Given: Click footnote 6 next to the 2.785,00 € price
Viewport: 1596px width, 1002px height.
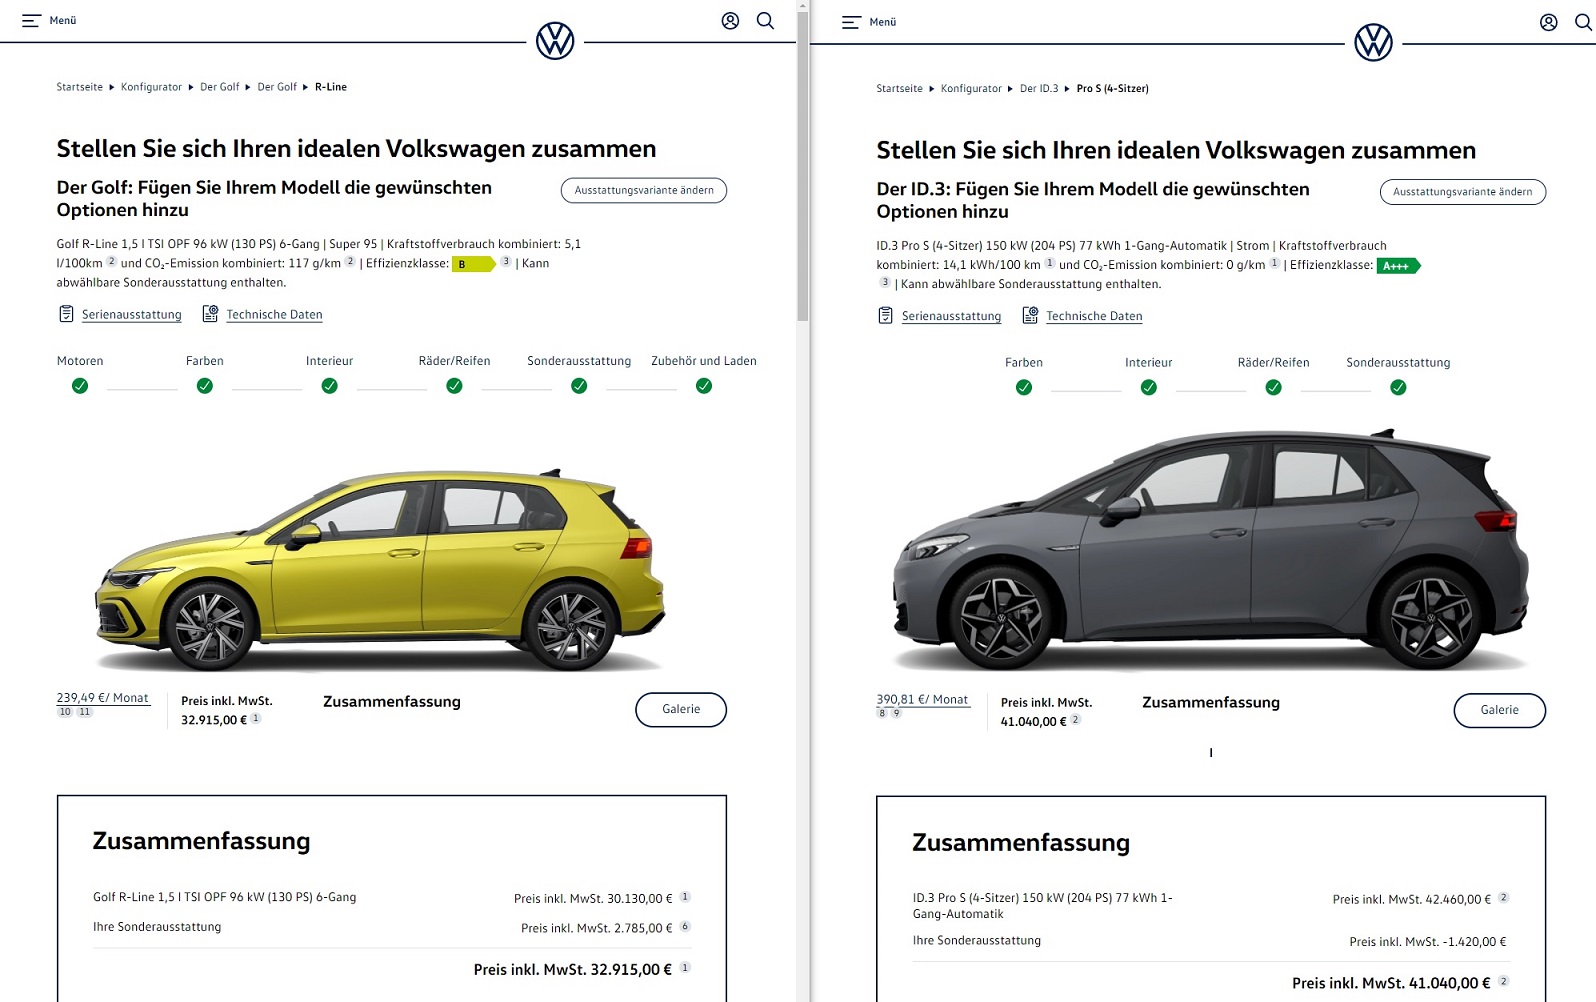Looking at the screenshot, I should (x=685, y=927).
